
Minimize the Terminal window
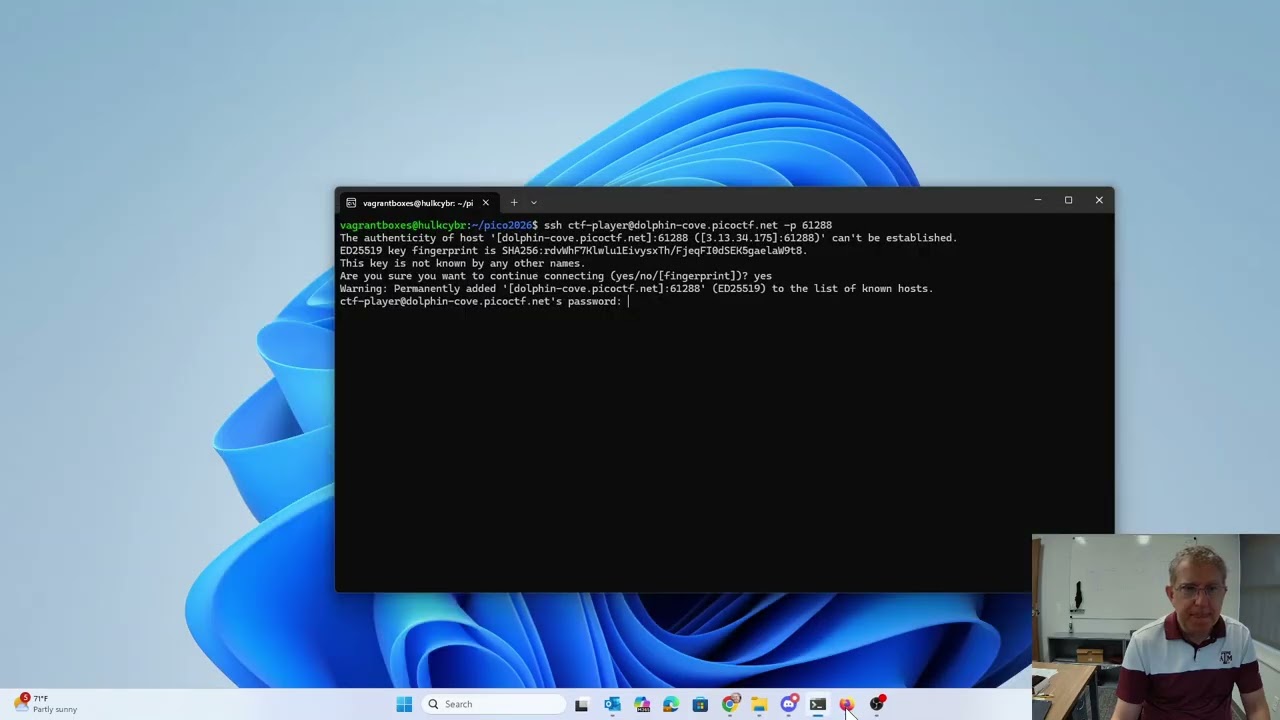pos(1038,200)
